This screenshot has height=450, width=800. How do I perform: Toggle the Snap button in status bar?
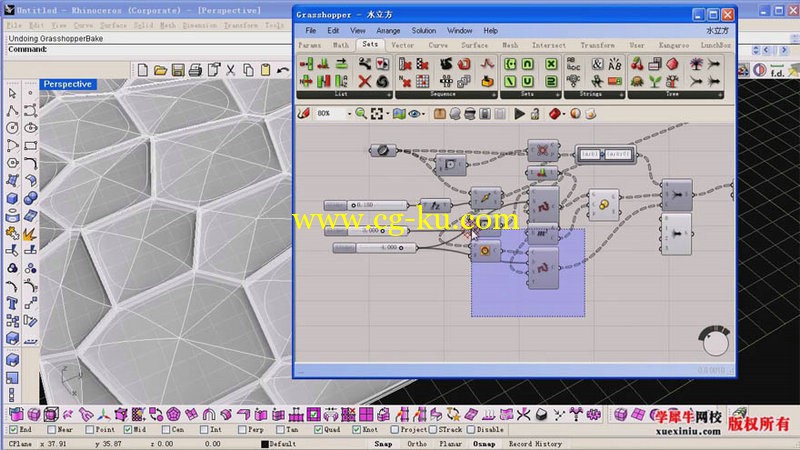click(383, 444)
